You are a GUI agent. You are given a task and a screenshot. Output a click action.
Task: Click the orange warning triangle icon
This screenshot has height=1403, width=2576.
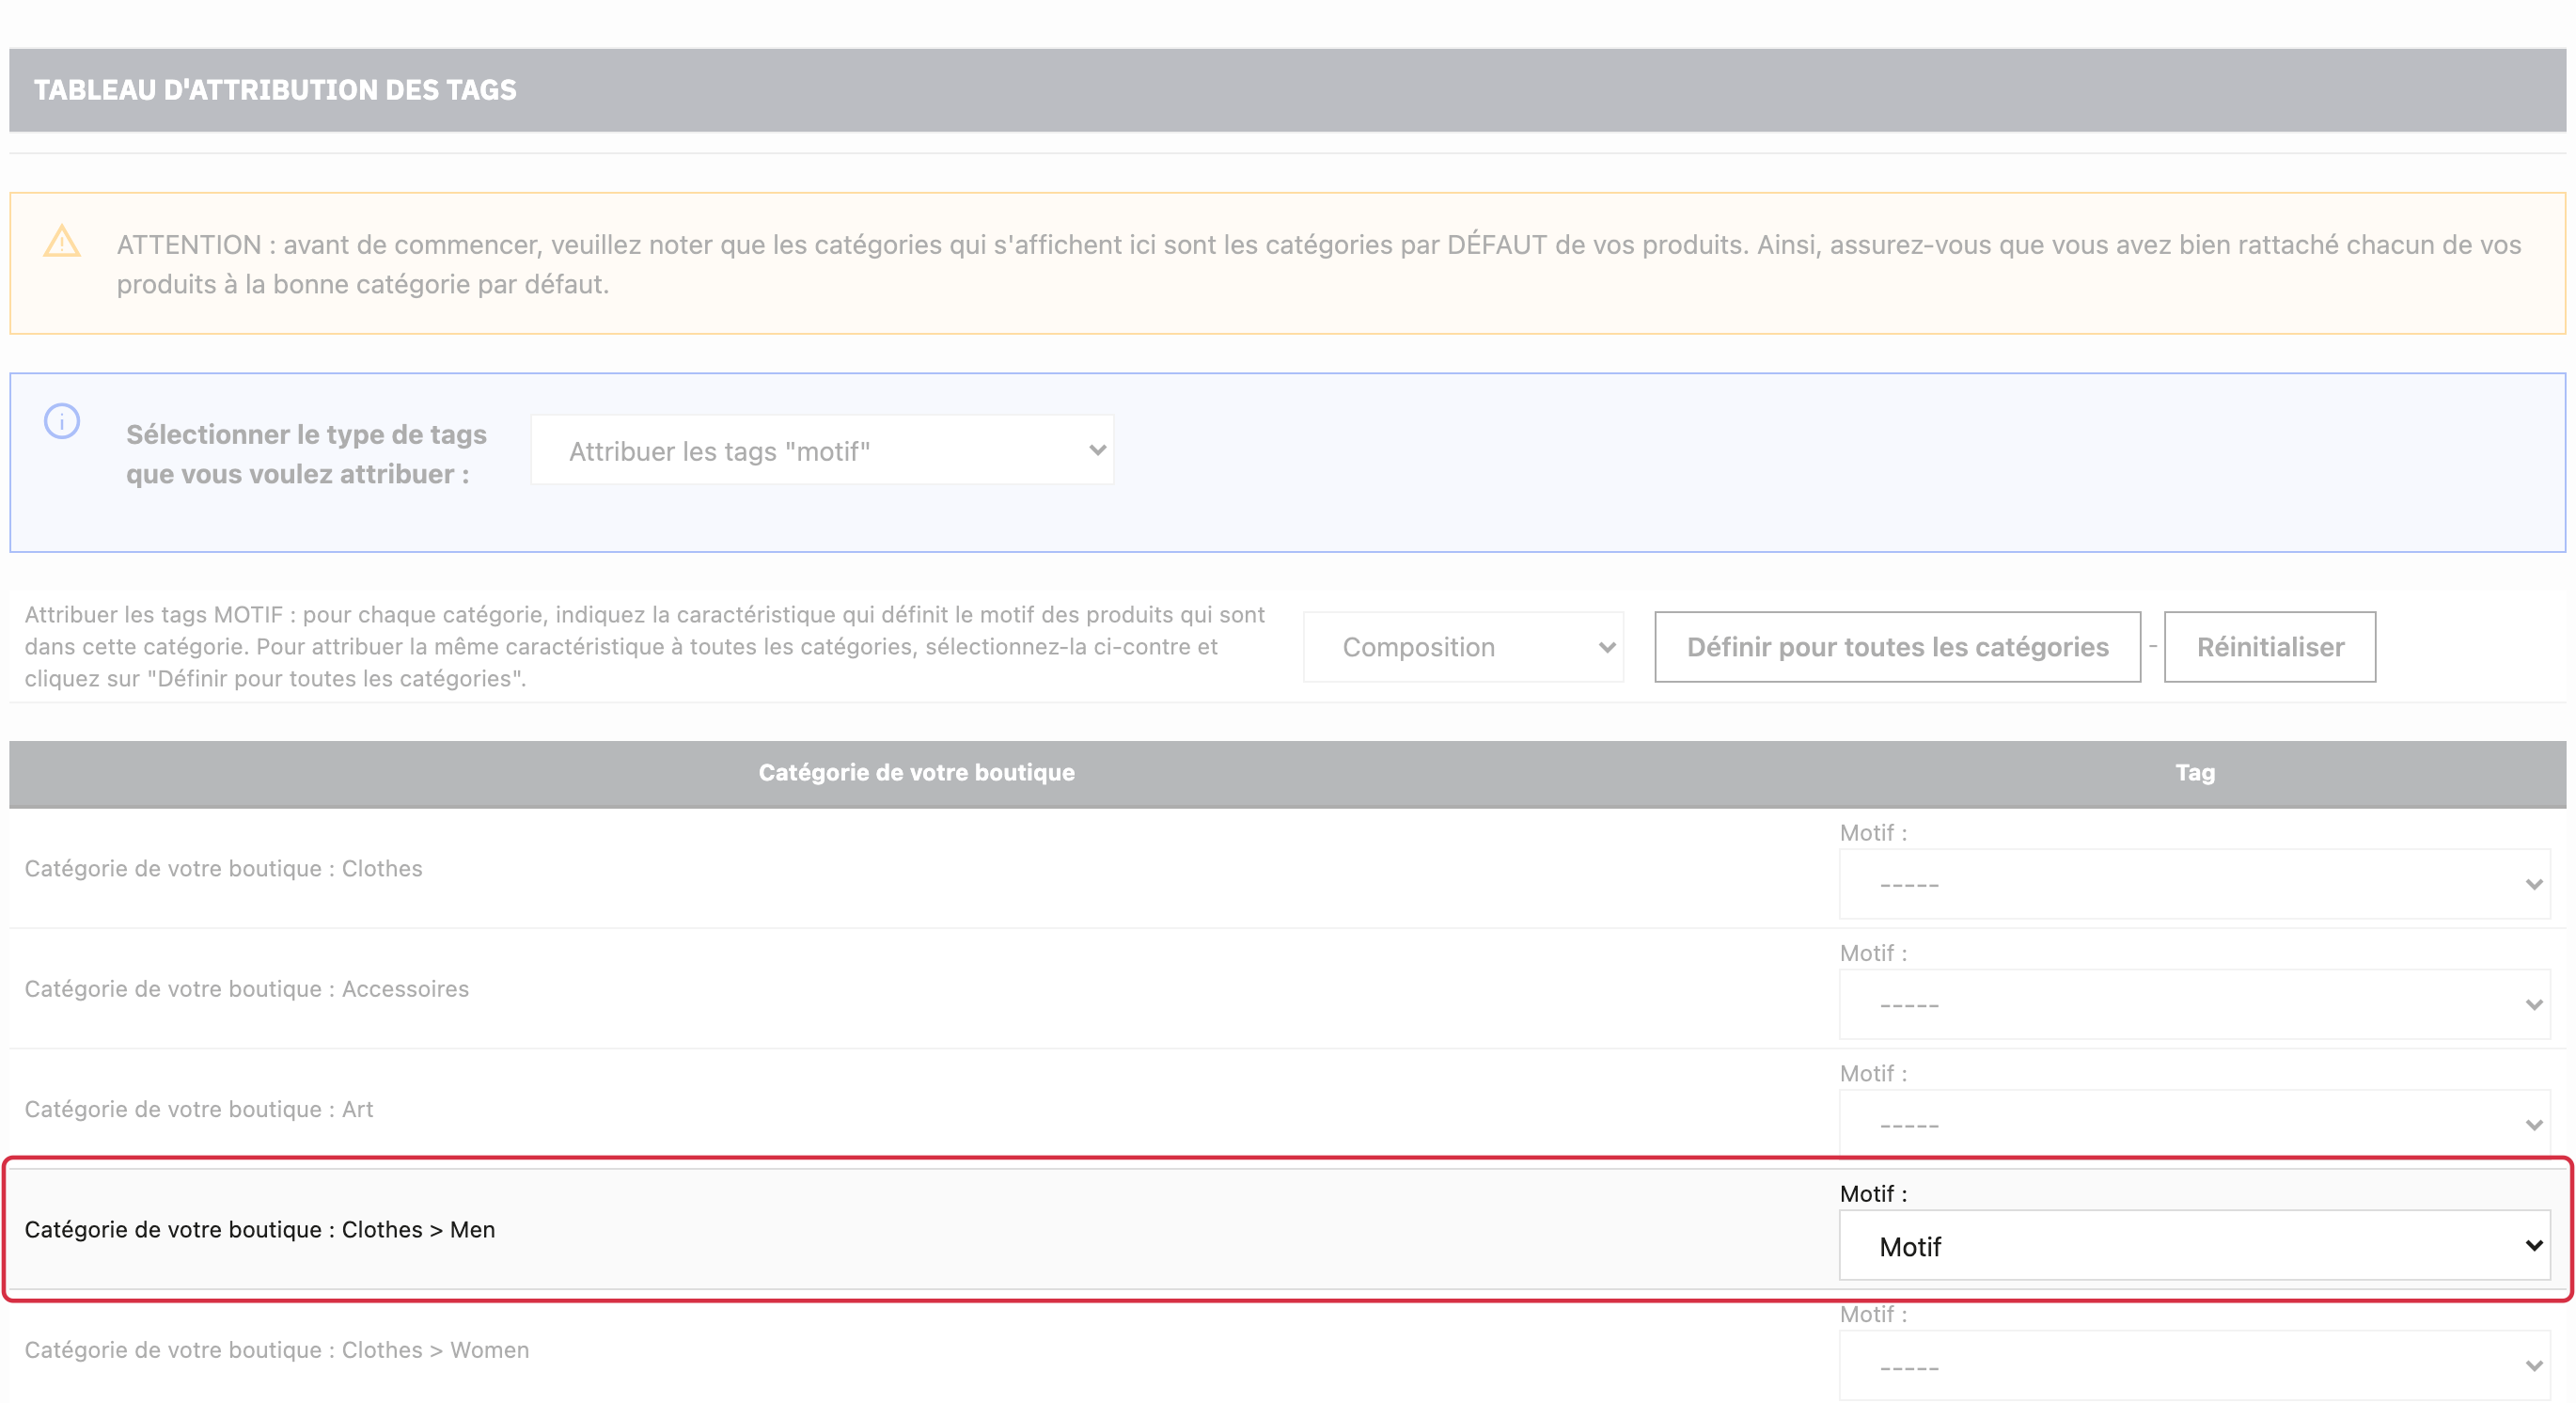coord(62,242)
